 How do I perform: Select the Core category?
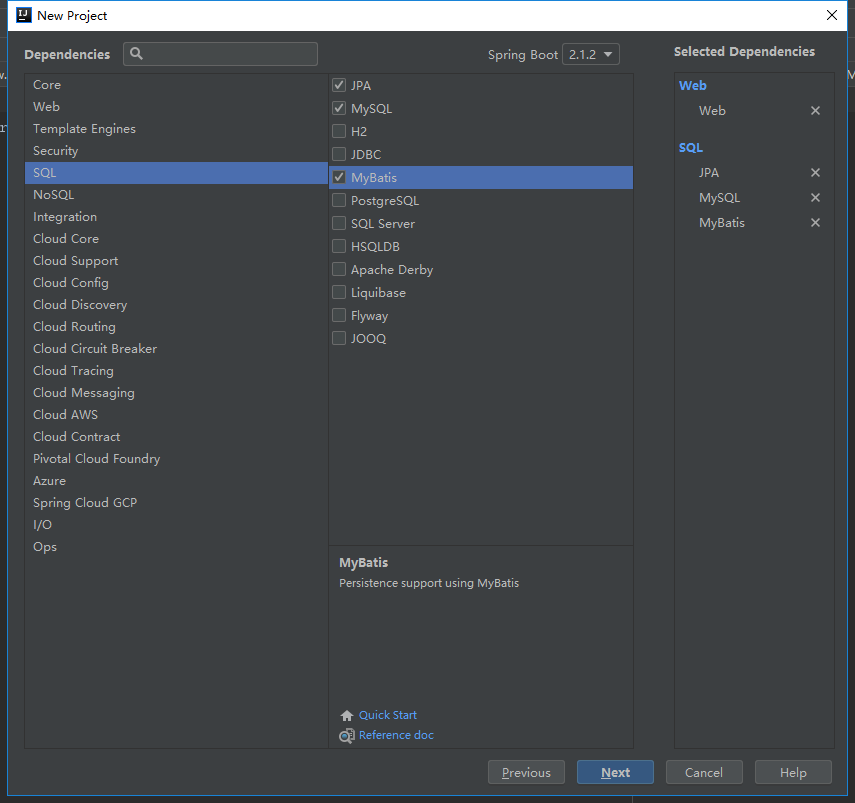coord(176,85)
